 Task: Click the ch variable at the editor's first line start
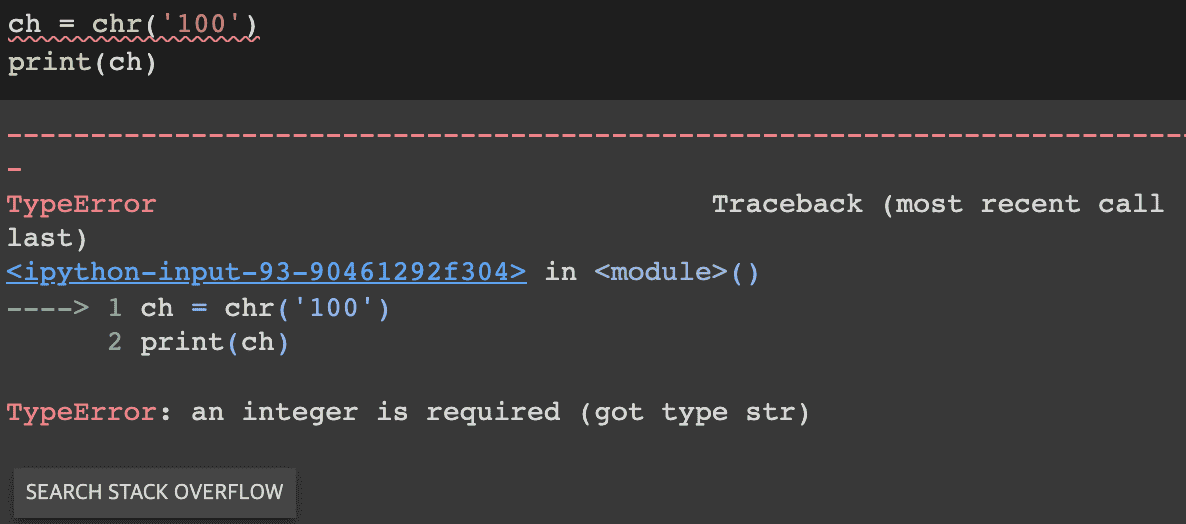point(23,23)
